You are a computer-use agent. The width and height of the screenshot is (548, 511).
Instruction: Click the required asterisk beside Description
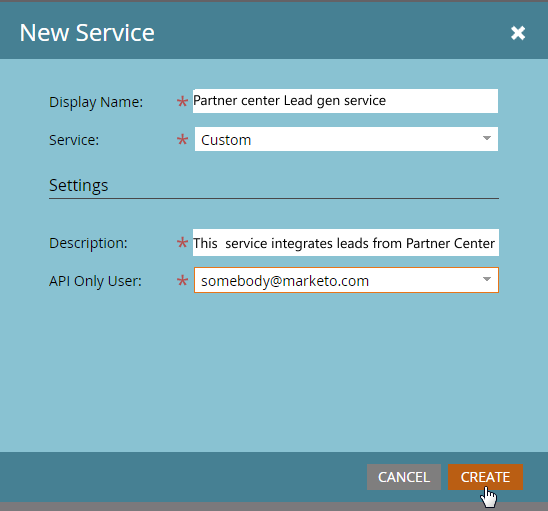(182, 243)
